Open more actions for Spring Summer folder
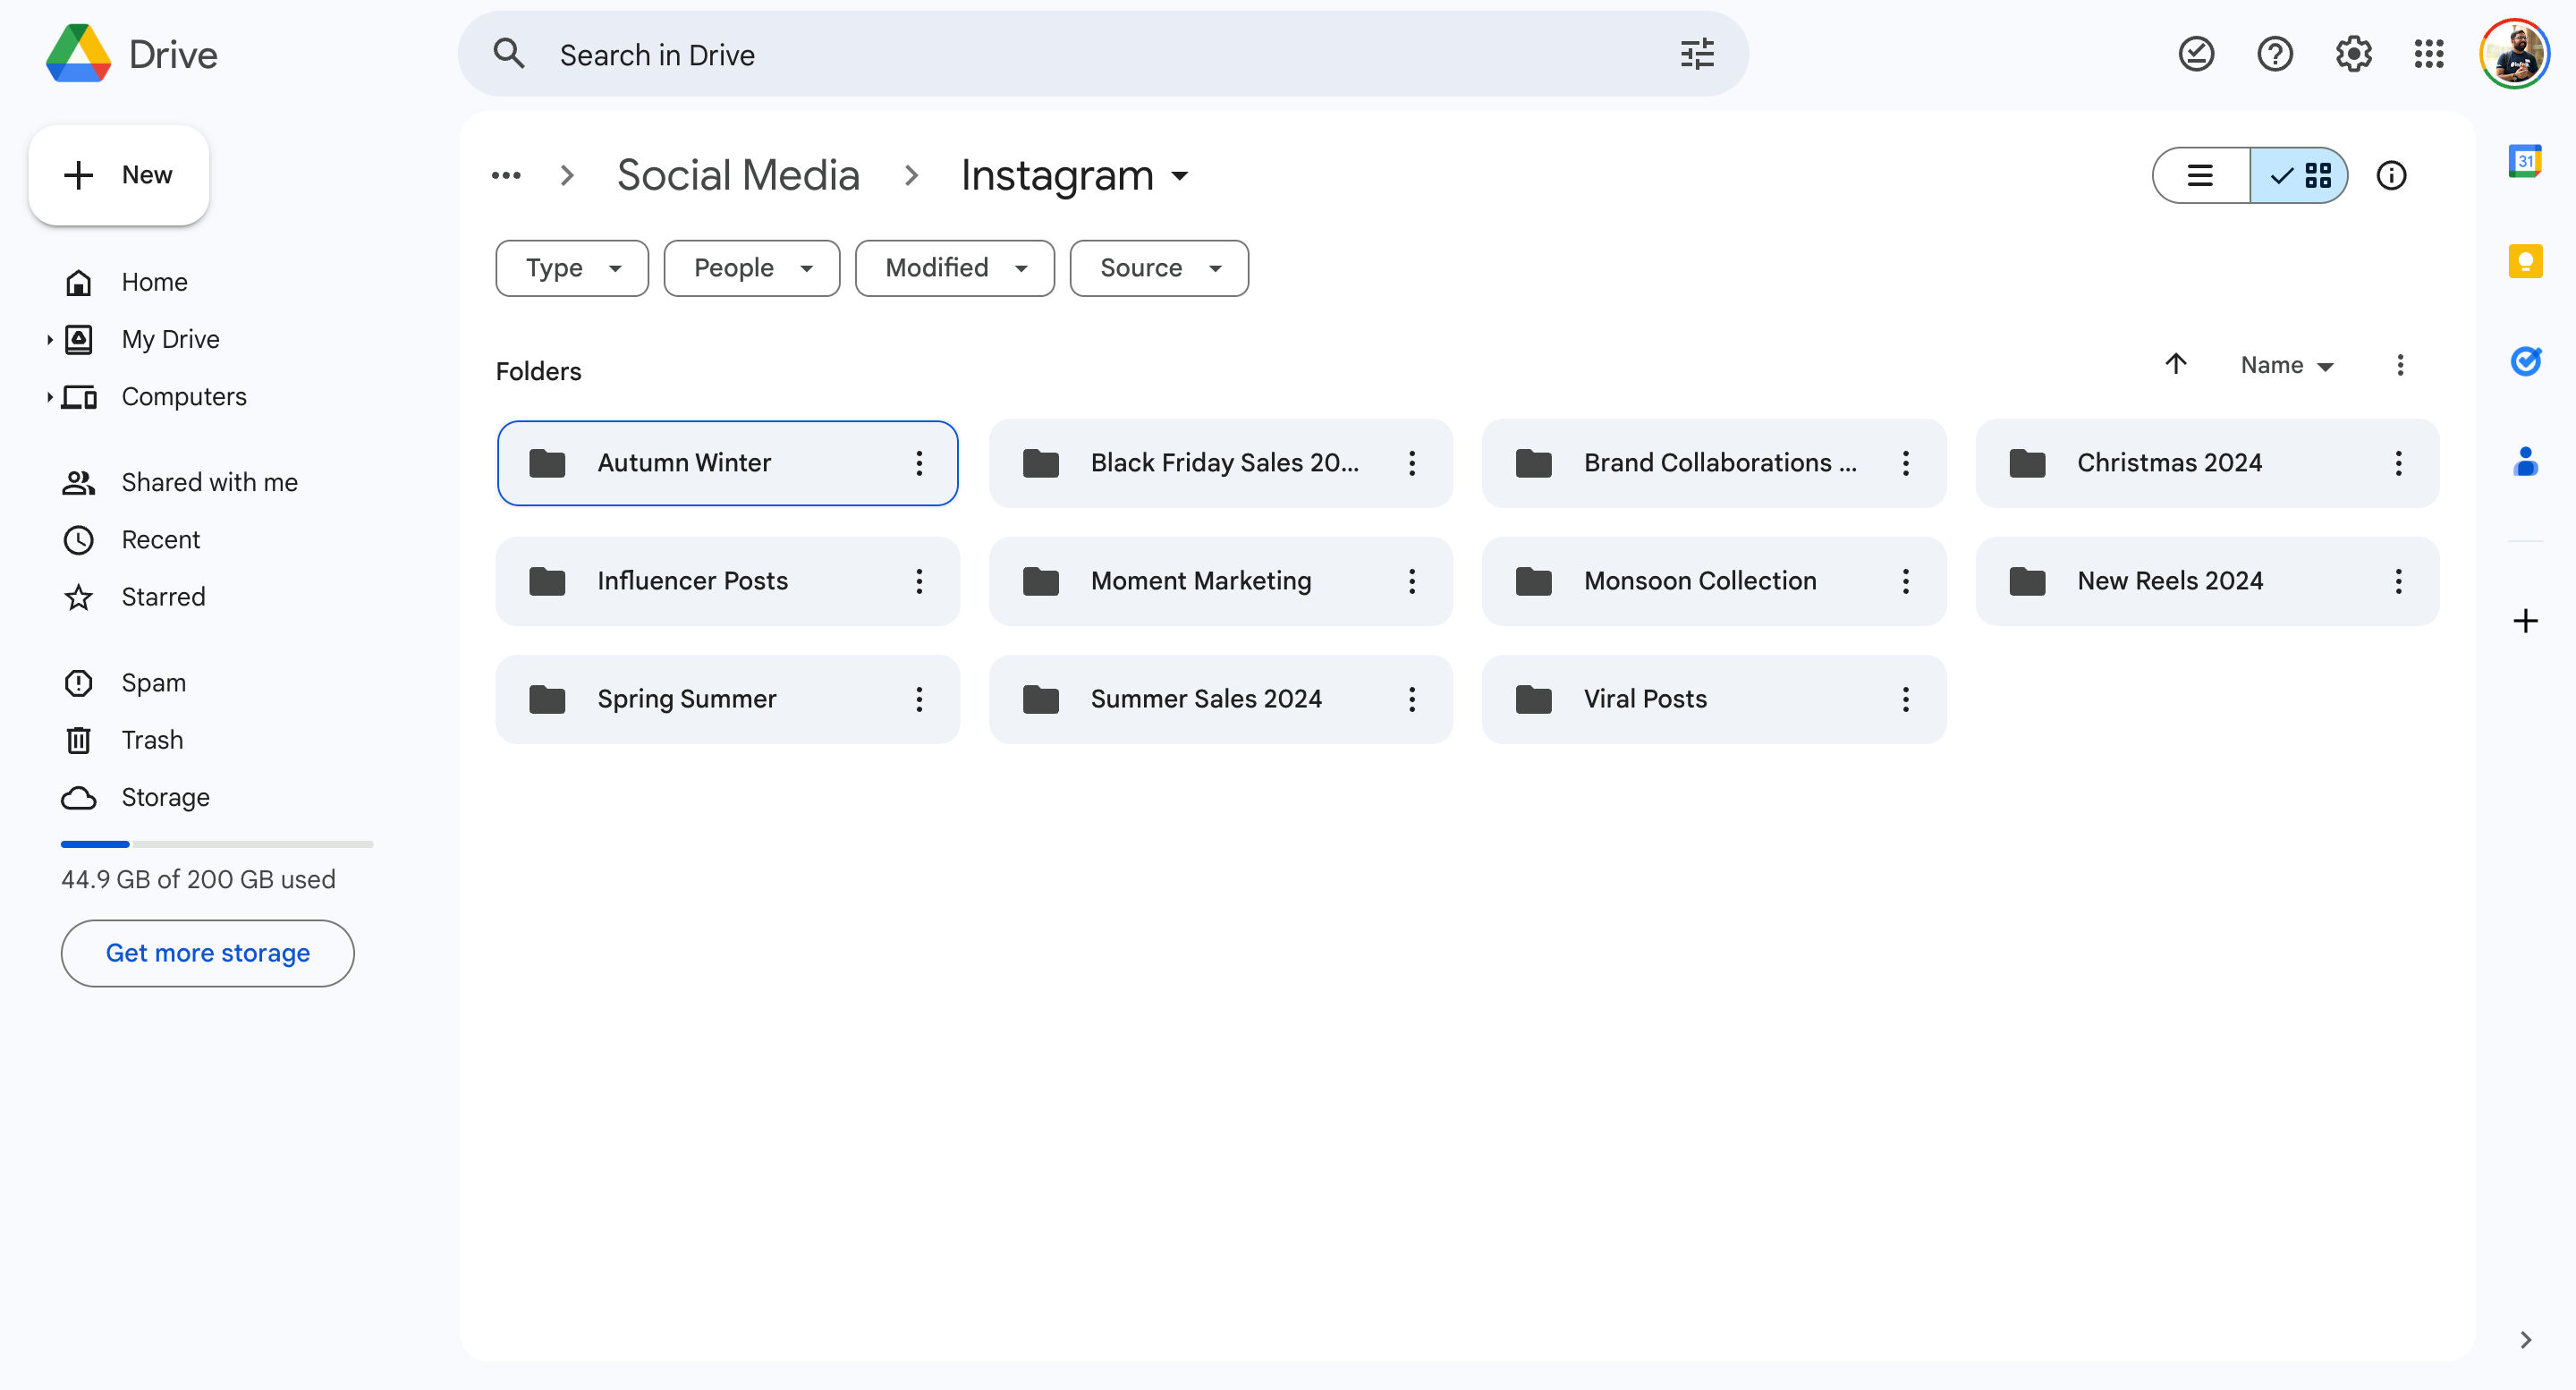 (919, 699)
